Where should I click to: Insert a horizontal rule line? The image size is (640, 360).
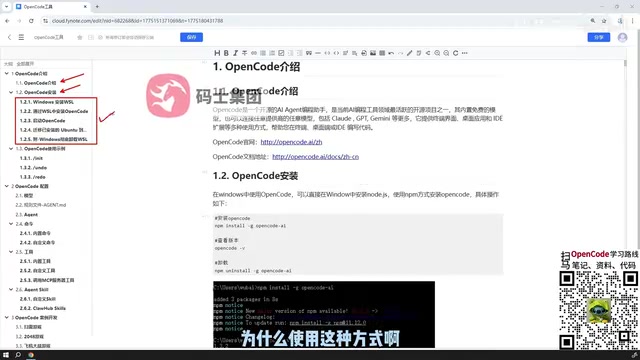click(318, 53)
